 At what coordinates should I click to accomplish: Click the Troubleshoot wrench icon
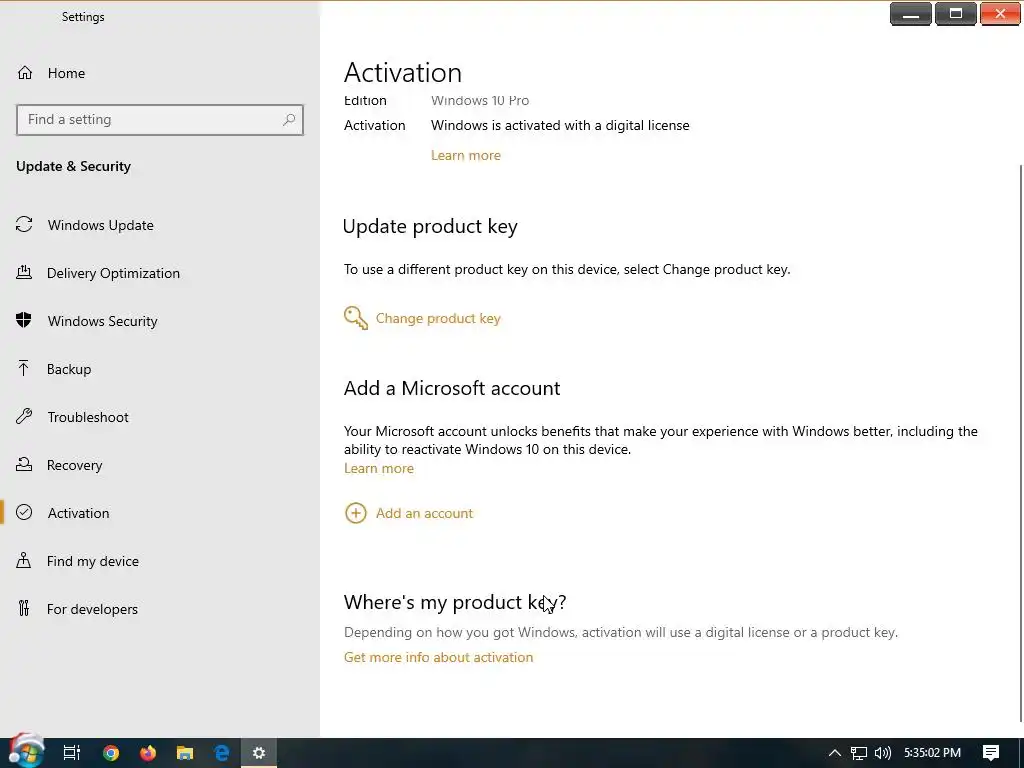24,416
